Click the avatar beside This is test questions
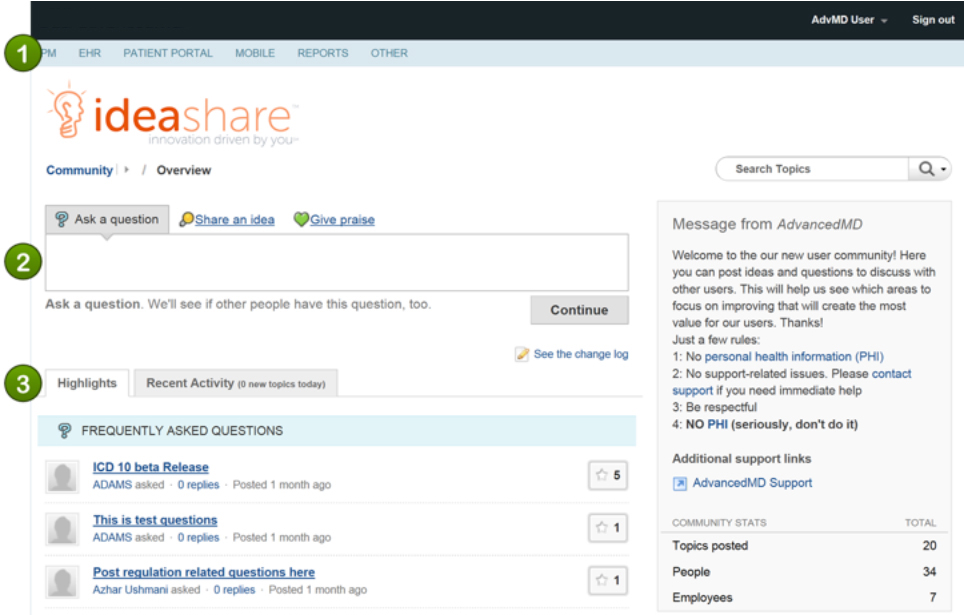Viewport: 964px width, 615px height. coord(62,530)
